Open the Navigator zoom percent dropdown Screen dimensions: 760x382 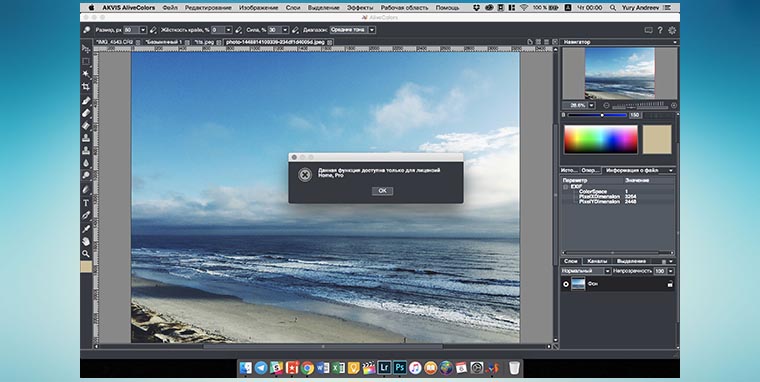tap(592, 105)
